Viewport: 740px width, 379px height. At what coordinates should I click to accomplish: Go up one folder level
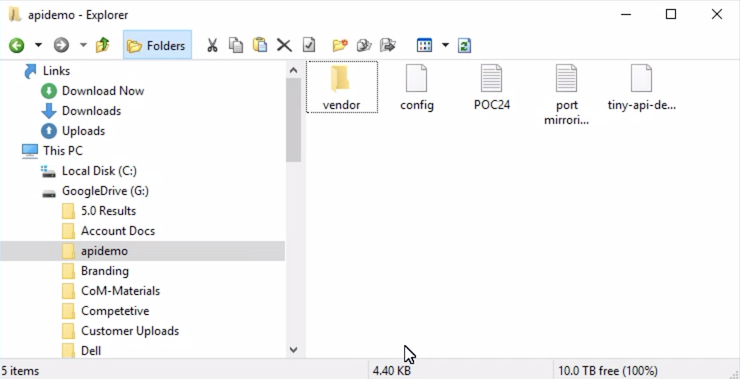102,45
